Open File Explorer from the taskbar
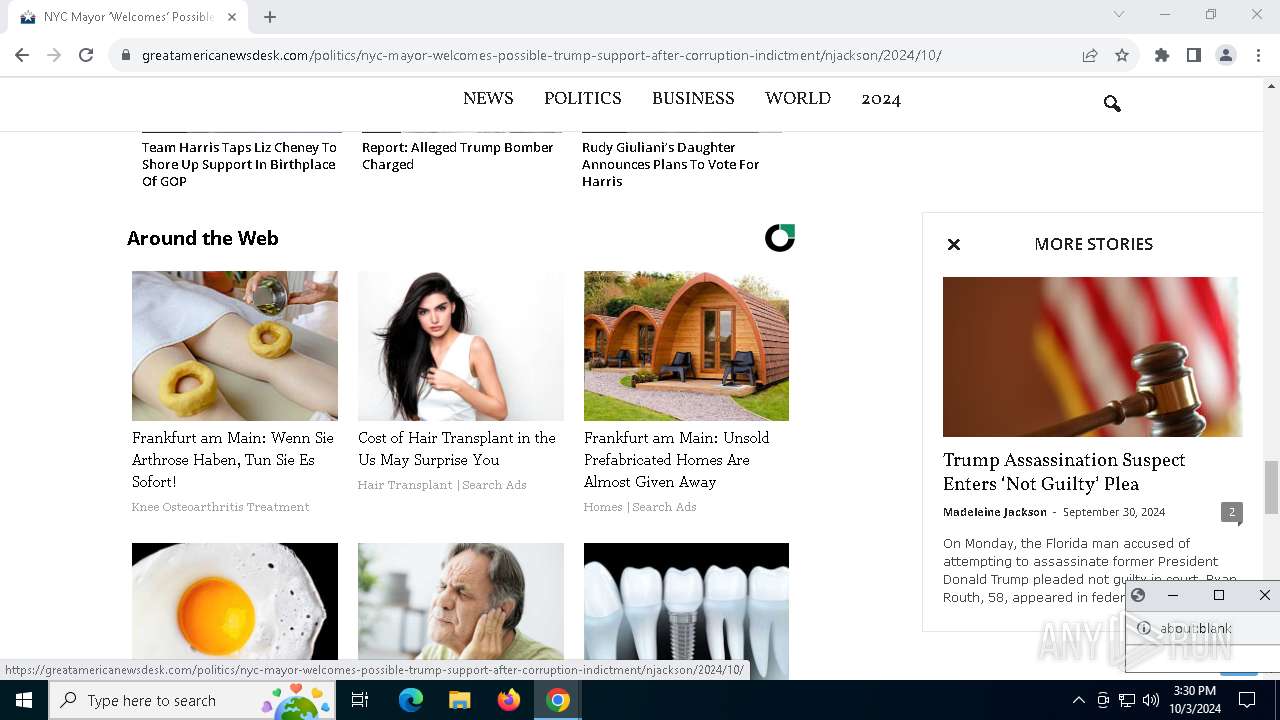Viewport: 1280px width, 720px height. pyautogui.click(x=460, y=700)
